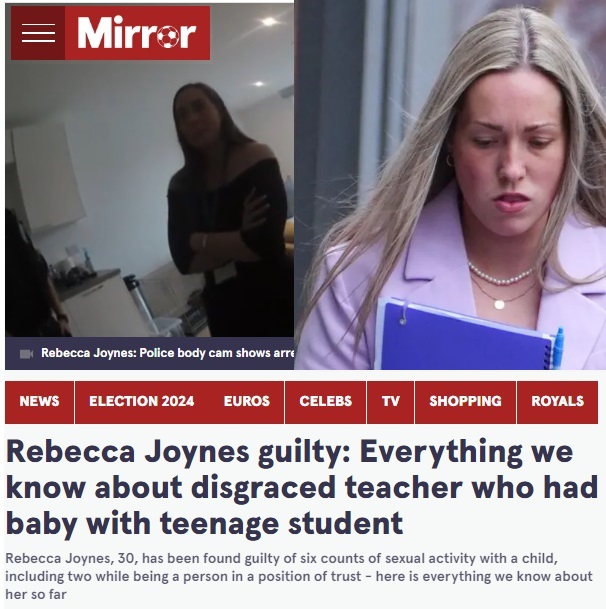The width and height of the screenshot is (606, 609).
Task: Open the Rebecca Joynes body cam caption link
Action: 167,353
